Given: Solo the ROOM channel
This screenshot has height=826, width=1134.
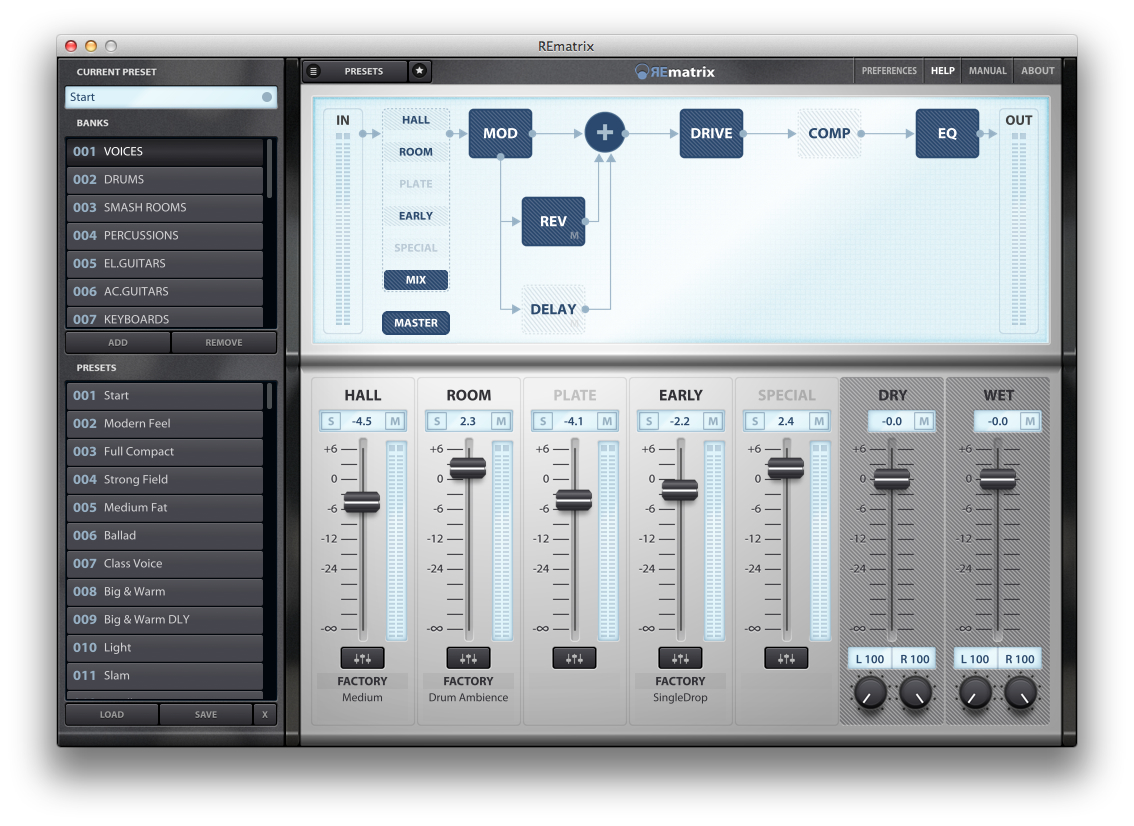Looking at the screenshot, I should point(436,421).
